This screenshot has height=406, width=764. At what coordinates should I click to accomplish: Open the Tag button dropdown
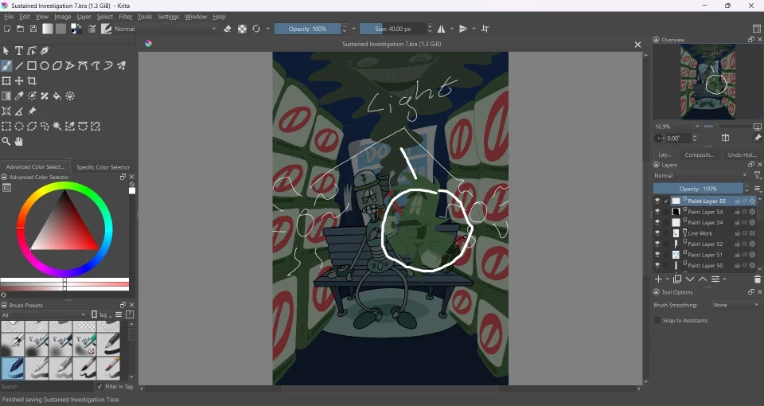click(x=102, y=315)
